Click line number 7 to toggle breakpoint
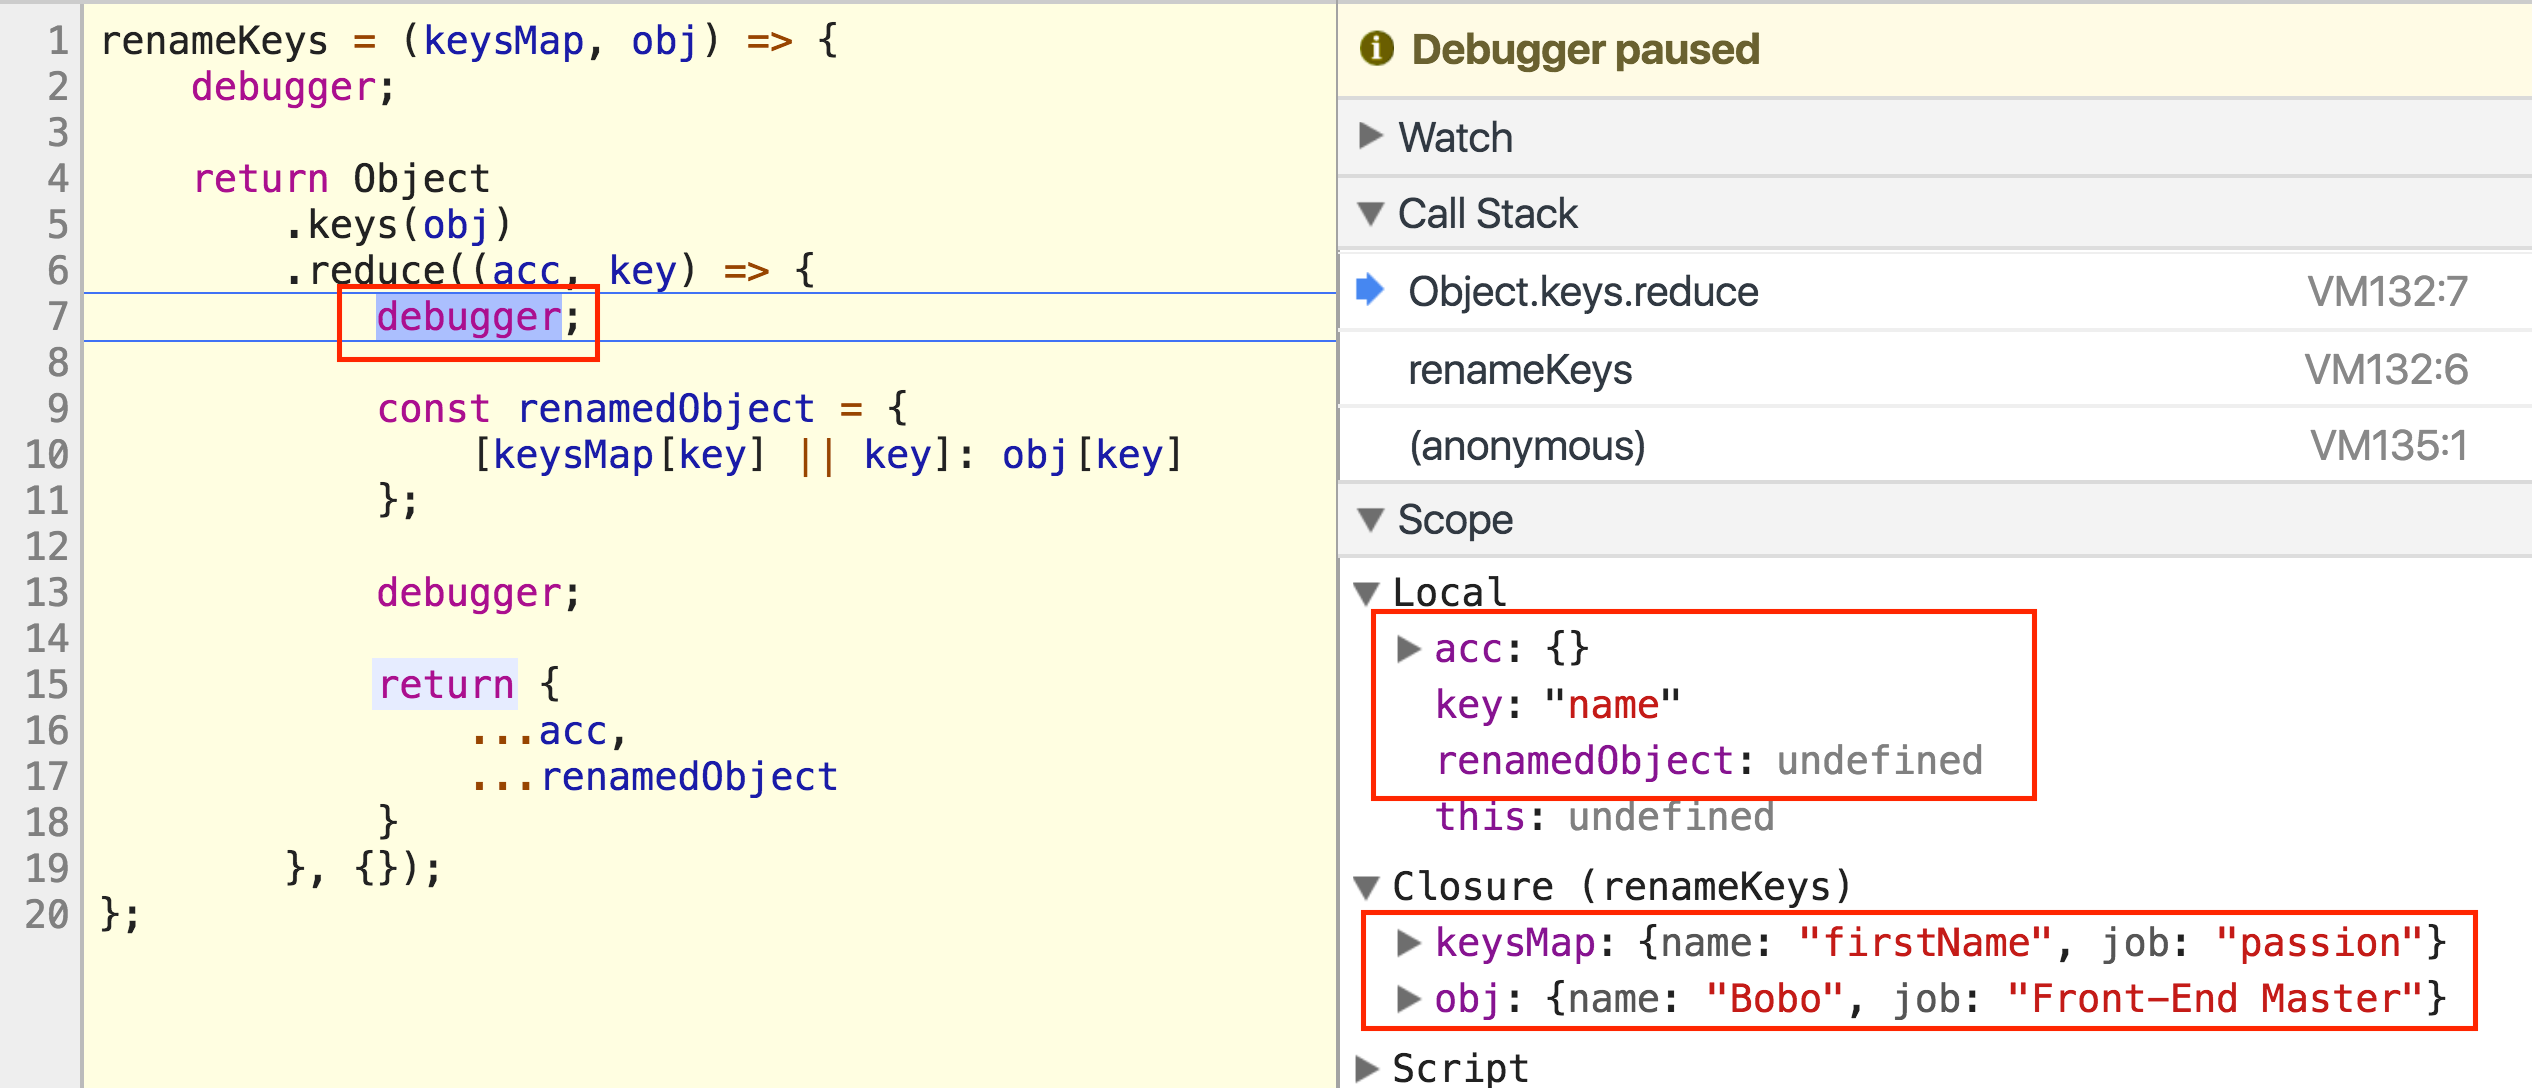Screen dimensions: 2532x1088 point(57,318)
